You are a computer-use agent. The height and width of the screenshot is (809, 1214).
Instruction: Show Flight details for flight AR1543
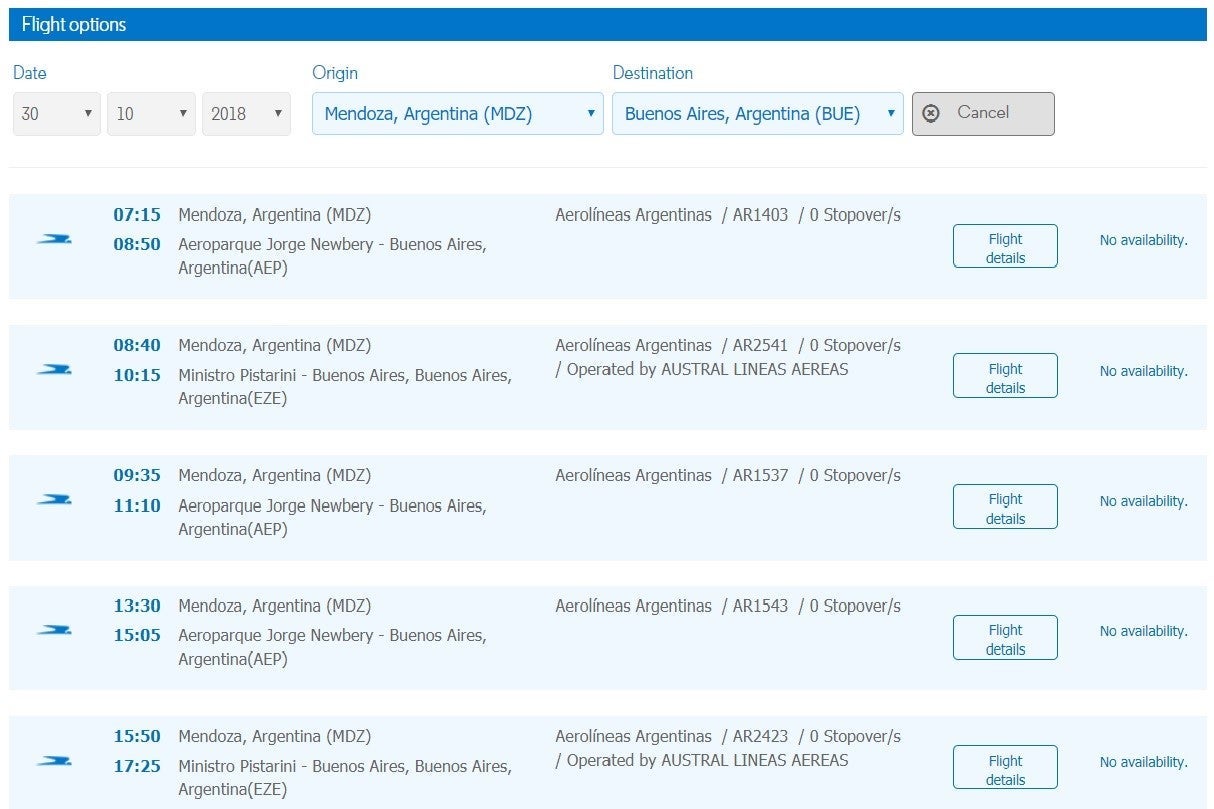(1004, 638)
